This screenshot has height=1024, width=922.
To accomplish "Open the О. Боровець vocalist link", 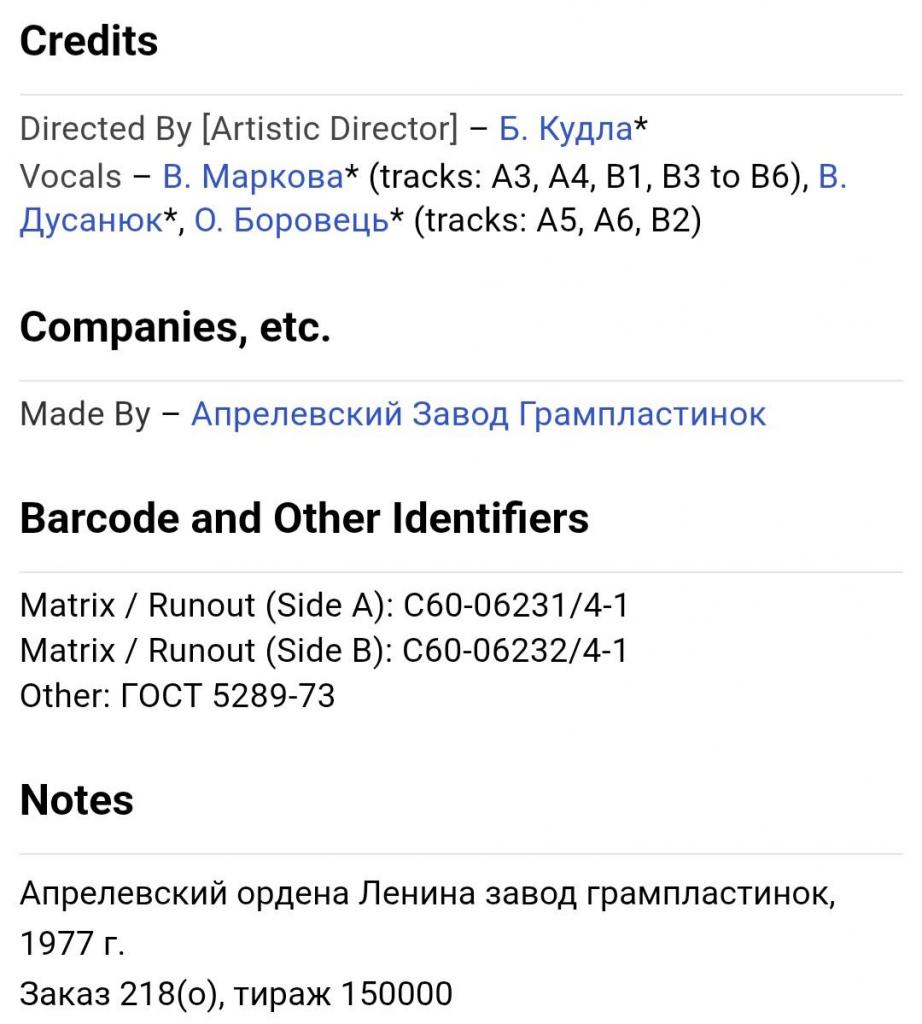I will pyautogui.click(x=291, y=222).
